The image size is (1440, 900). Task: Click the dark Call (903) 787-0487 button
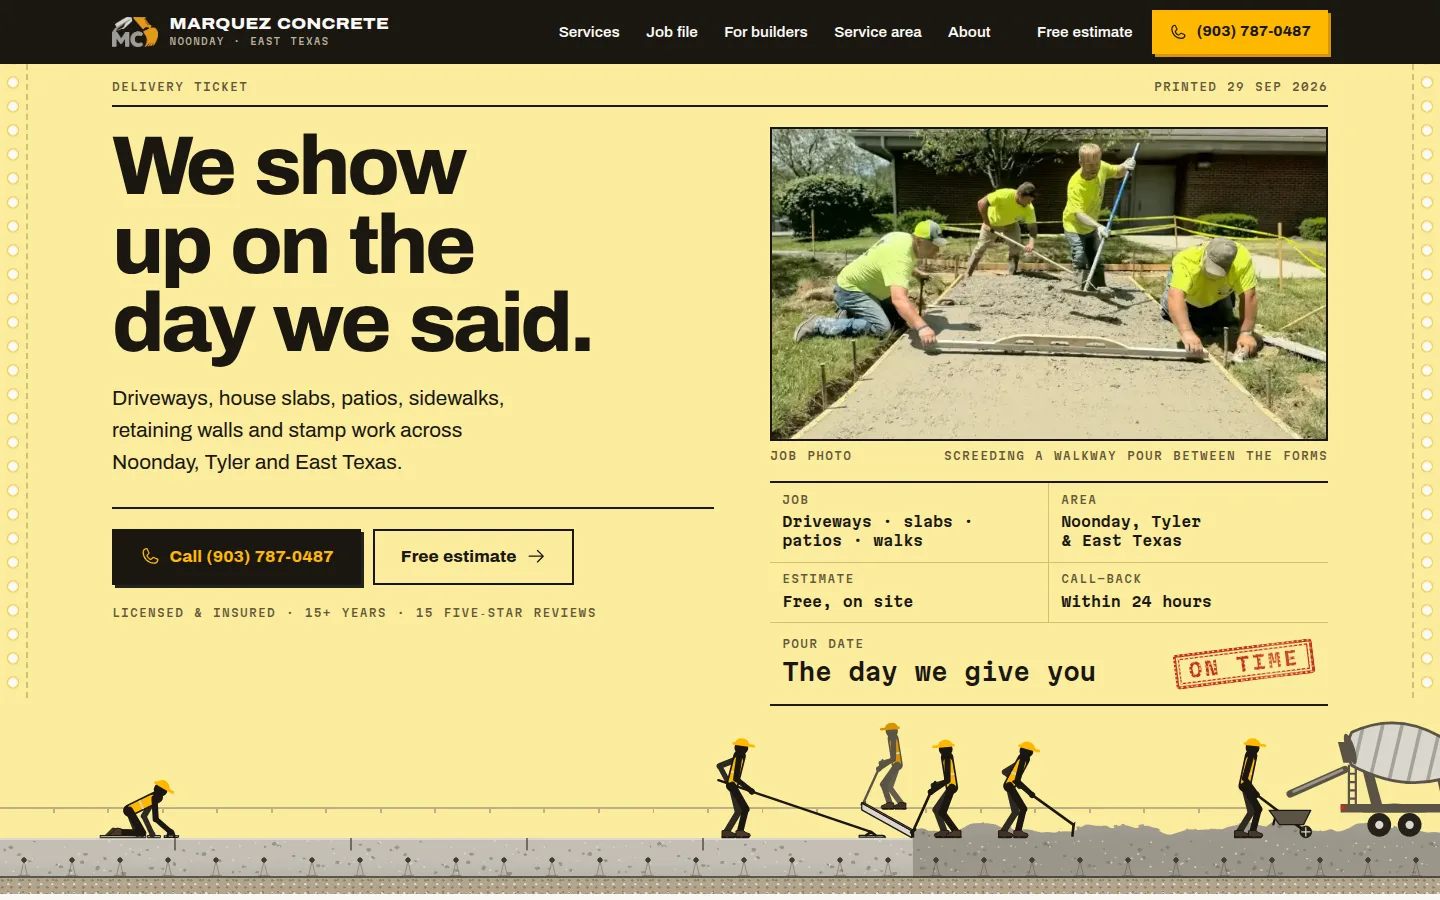(237, 557)
